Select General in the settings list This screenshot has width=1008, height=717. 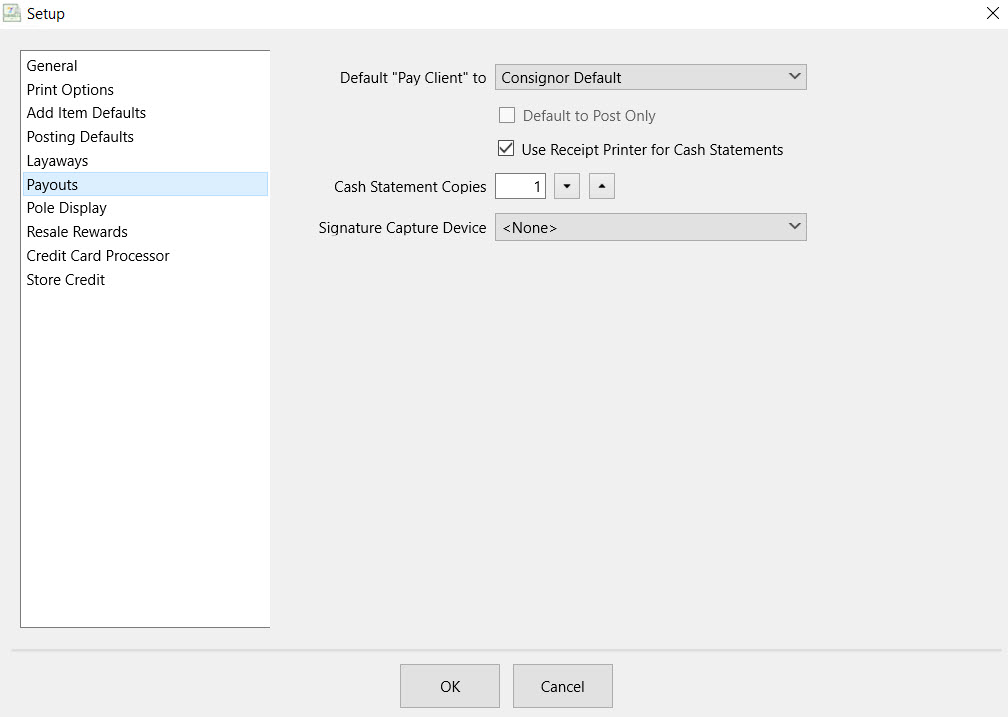[52, 66]
